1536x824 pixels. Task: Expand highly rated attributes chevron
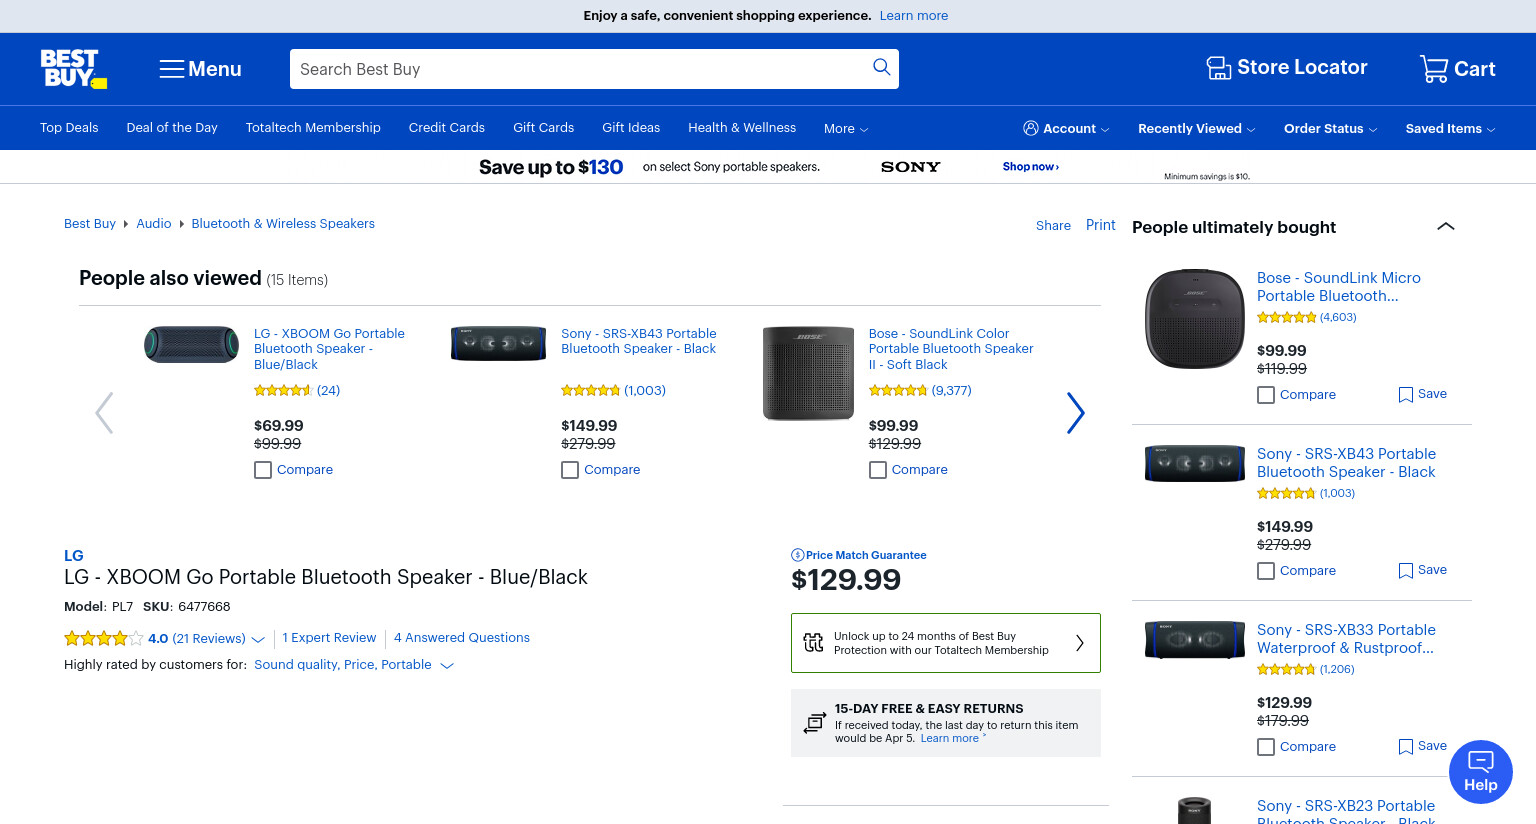447,665
